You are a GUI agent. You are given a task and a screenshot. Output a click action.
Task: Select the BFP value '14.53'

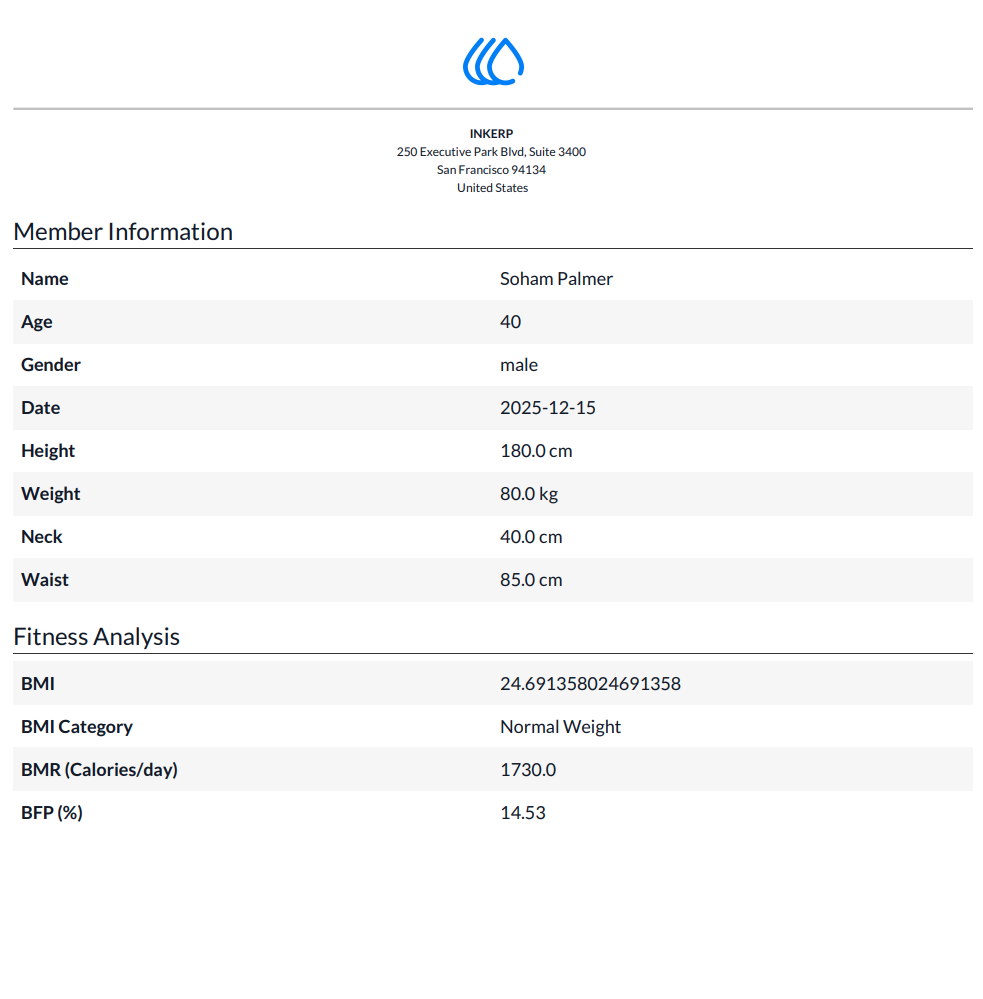tap(523, 813)
